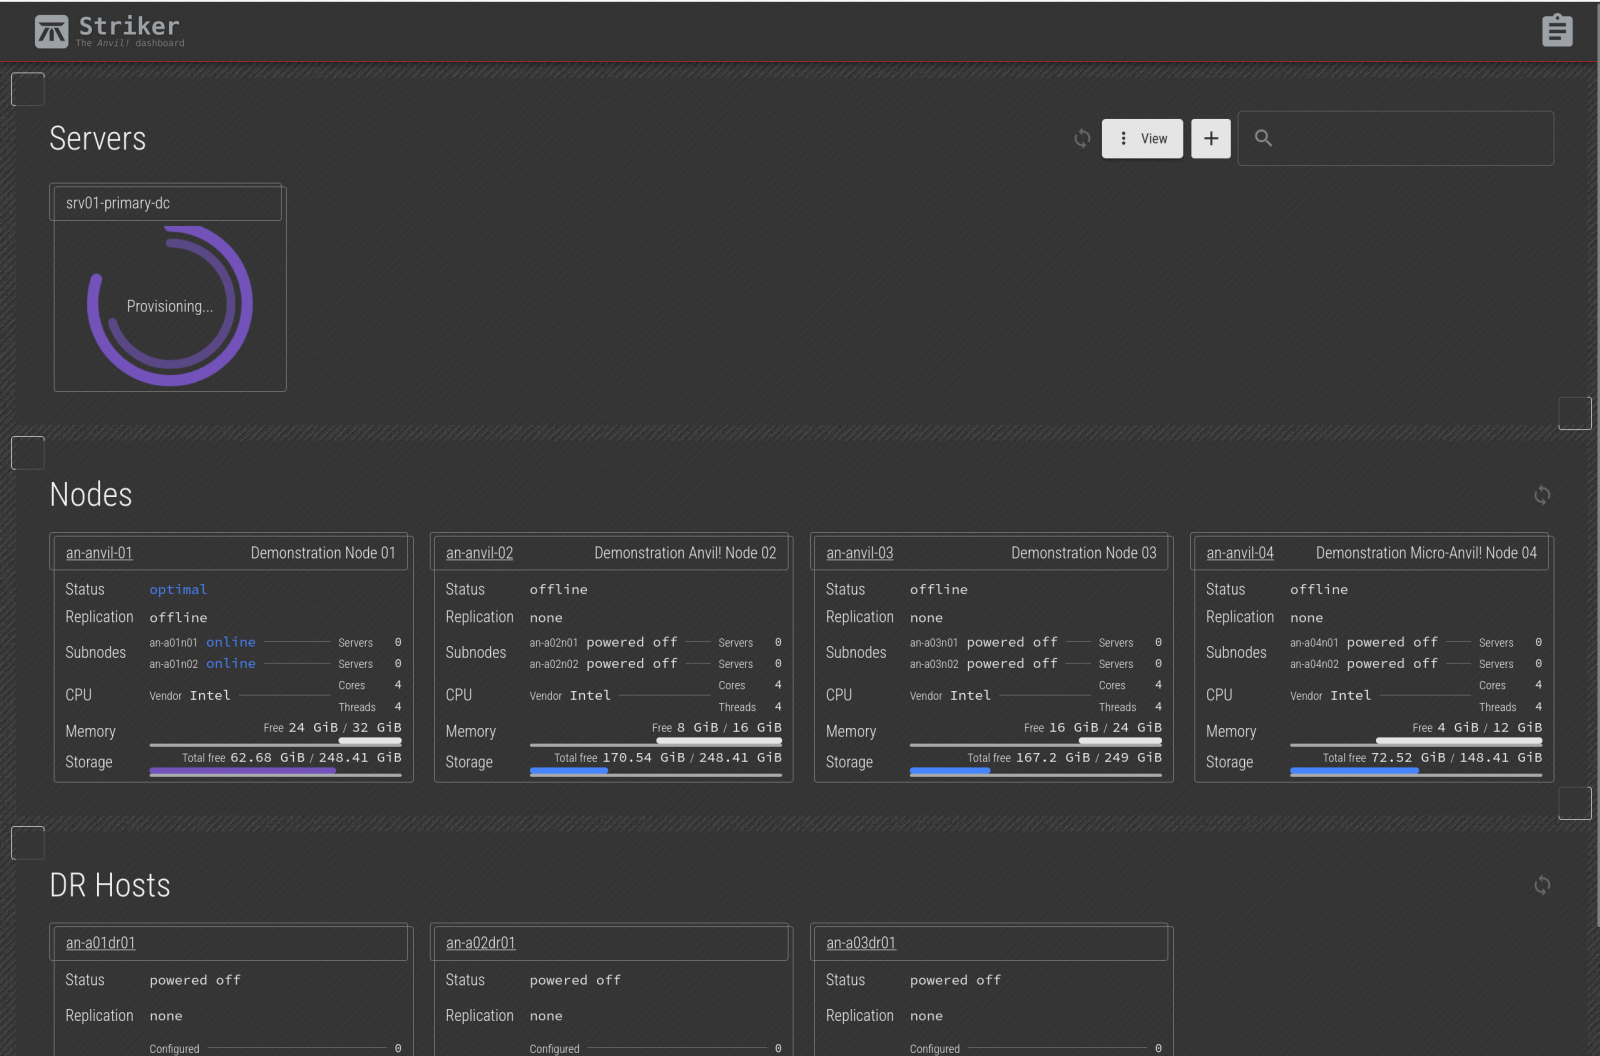The width and height of the screenshot is (1600, 1056).
Task: Open the an-a03dr01 DR host link
Action: click(x=860, y=943)
